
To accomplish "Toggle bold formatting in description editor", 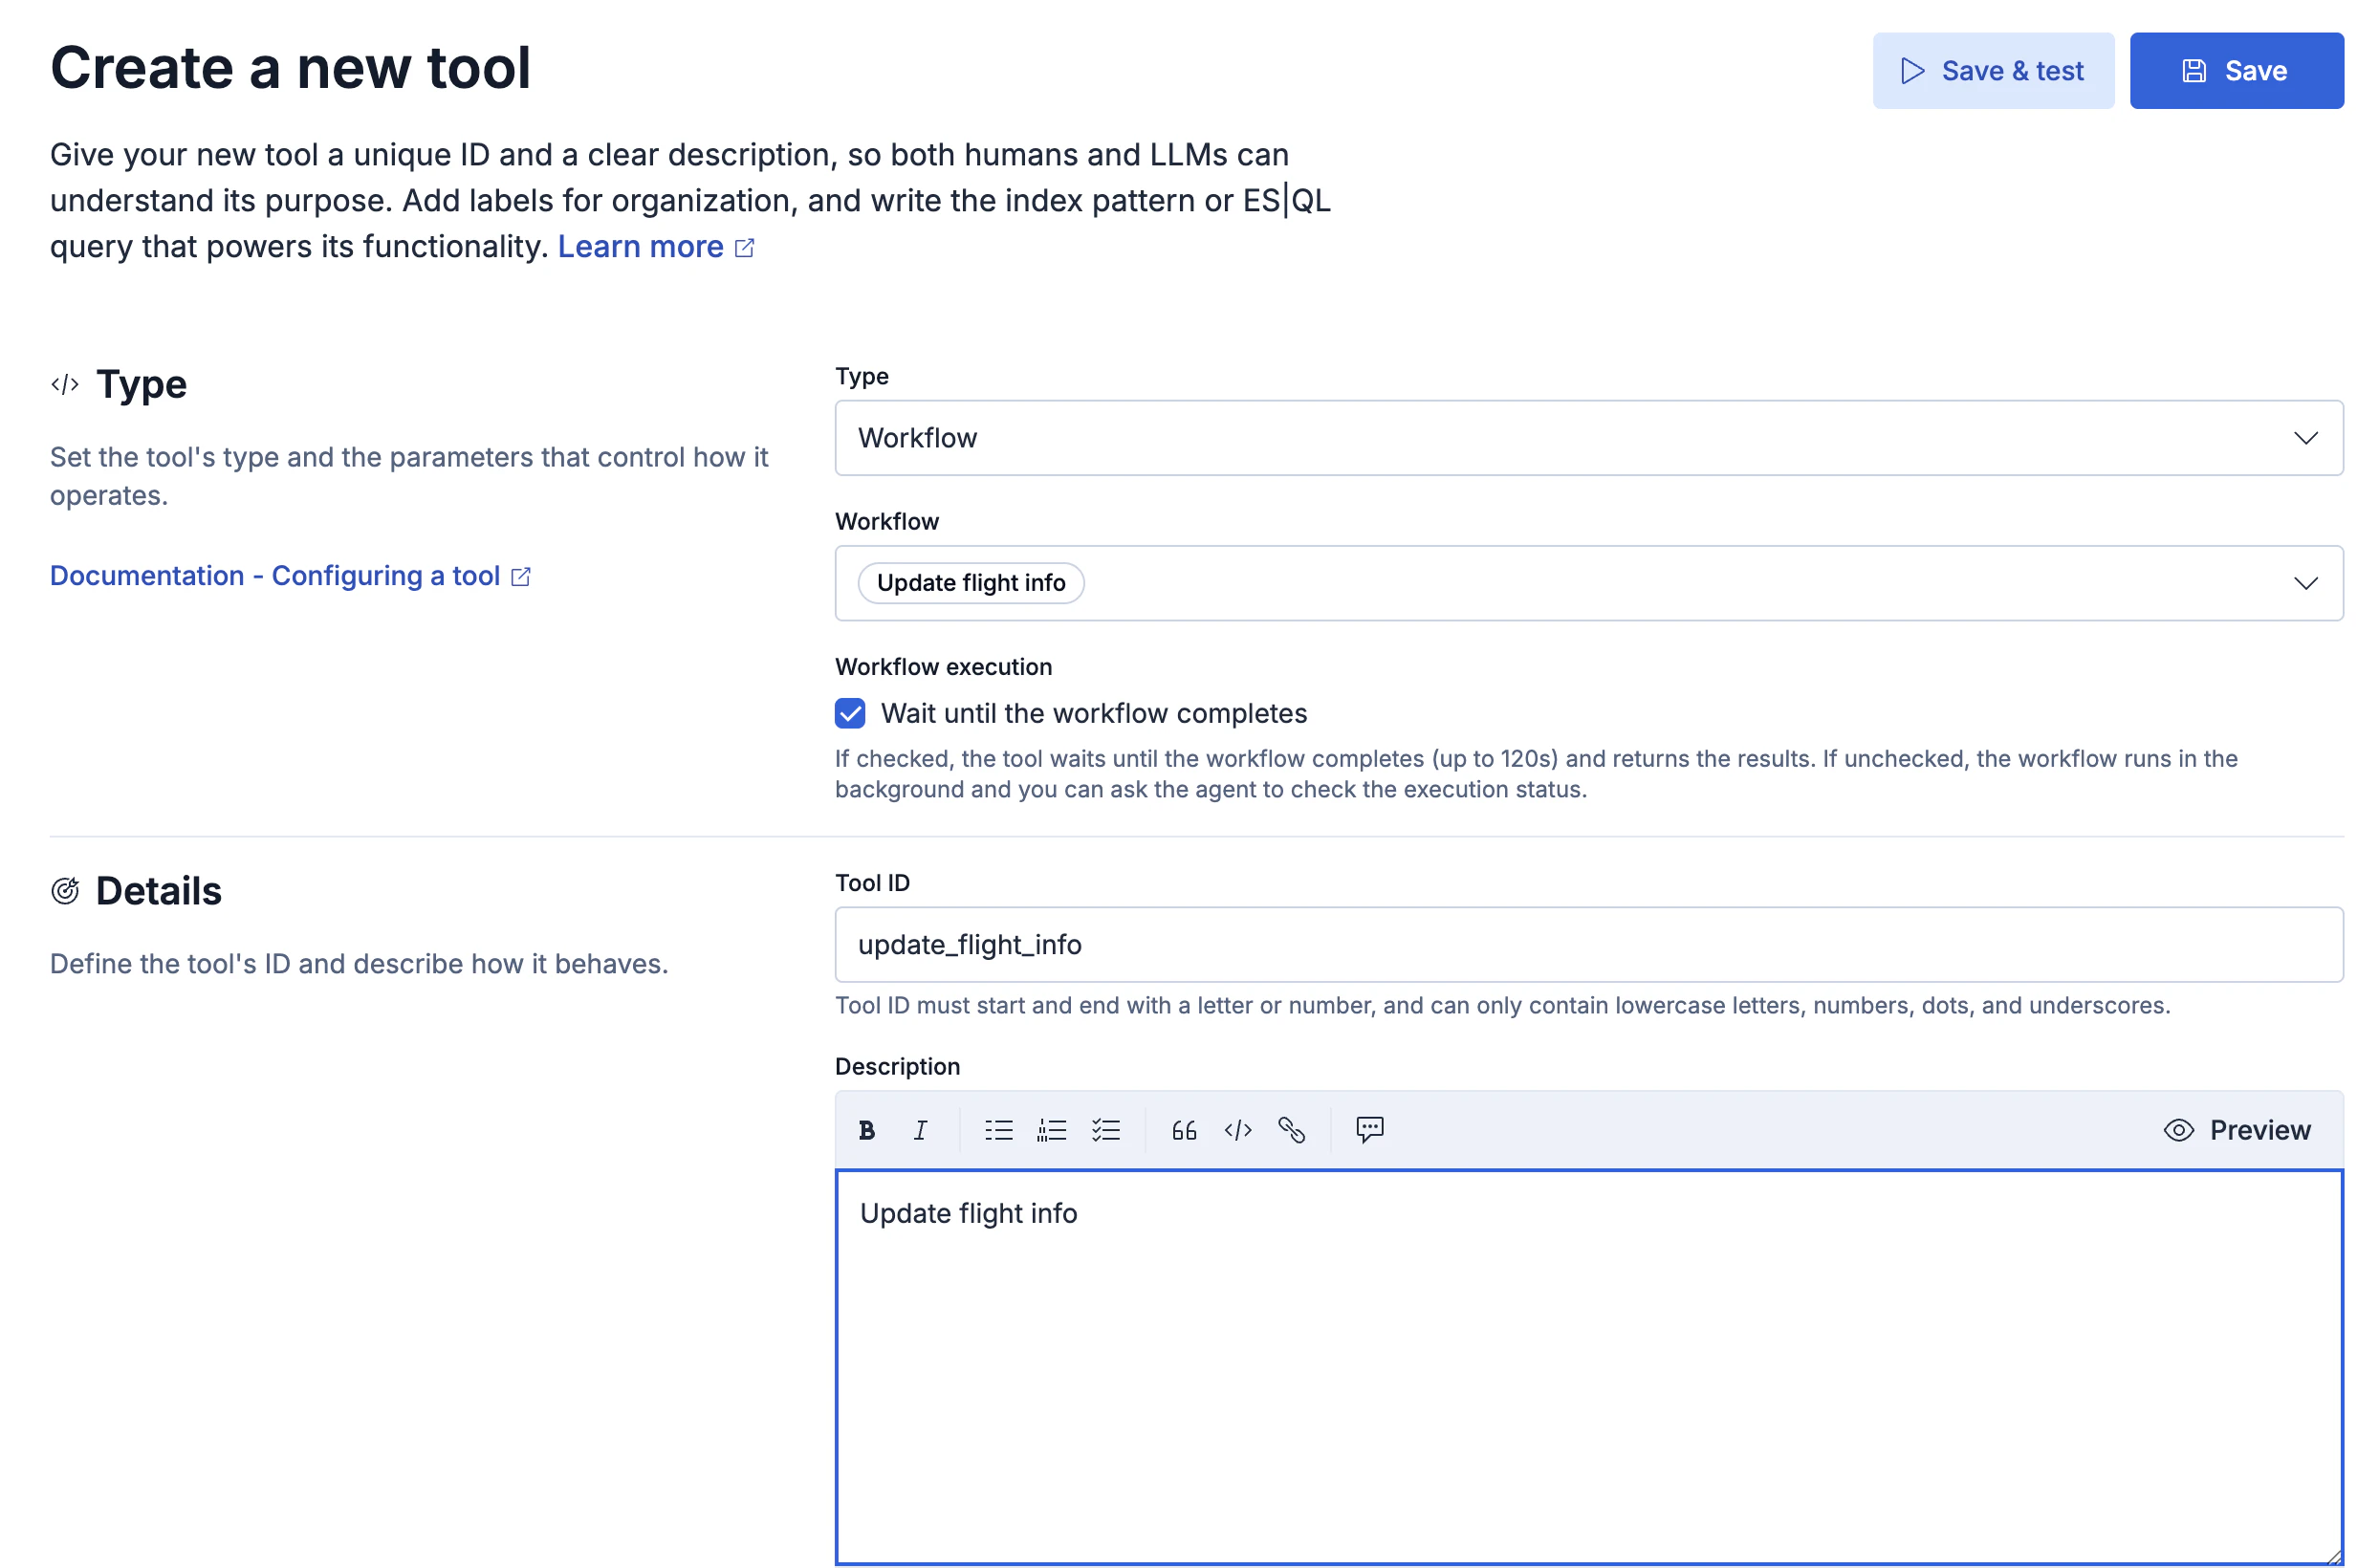I will point(866,1130).
